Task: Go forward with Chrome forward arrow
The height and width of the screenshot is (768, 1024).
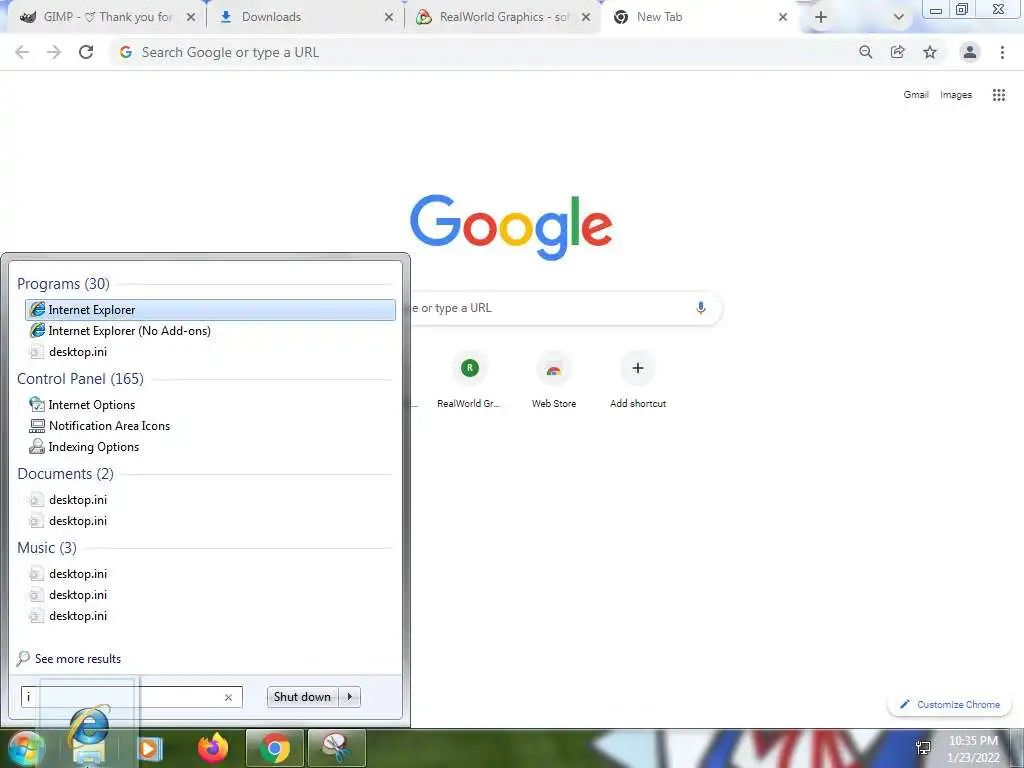Action: pos(54,52)
